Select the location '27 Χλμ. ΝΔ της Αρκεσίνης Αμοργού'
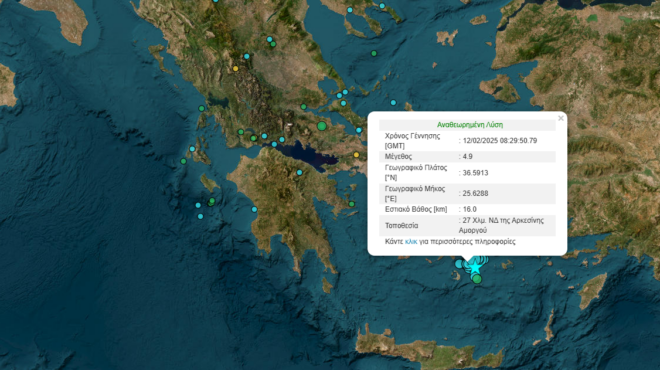Screen dimensions: 660x370 [501, 226]
